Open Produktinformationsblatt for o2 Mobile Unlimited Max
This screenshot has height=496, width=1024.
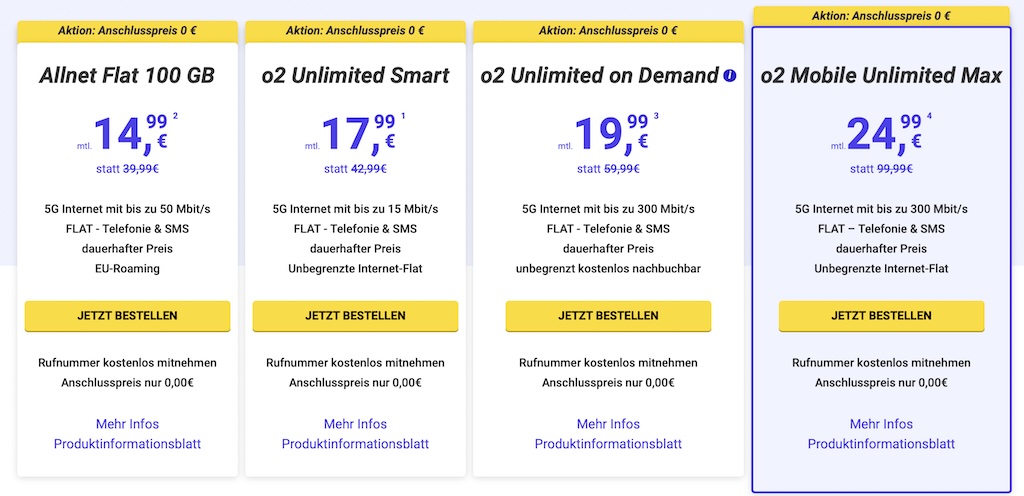point(882,444)
